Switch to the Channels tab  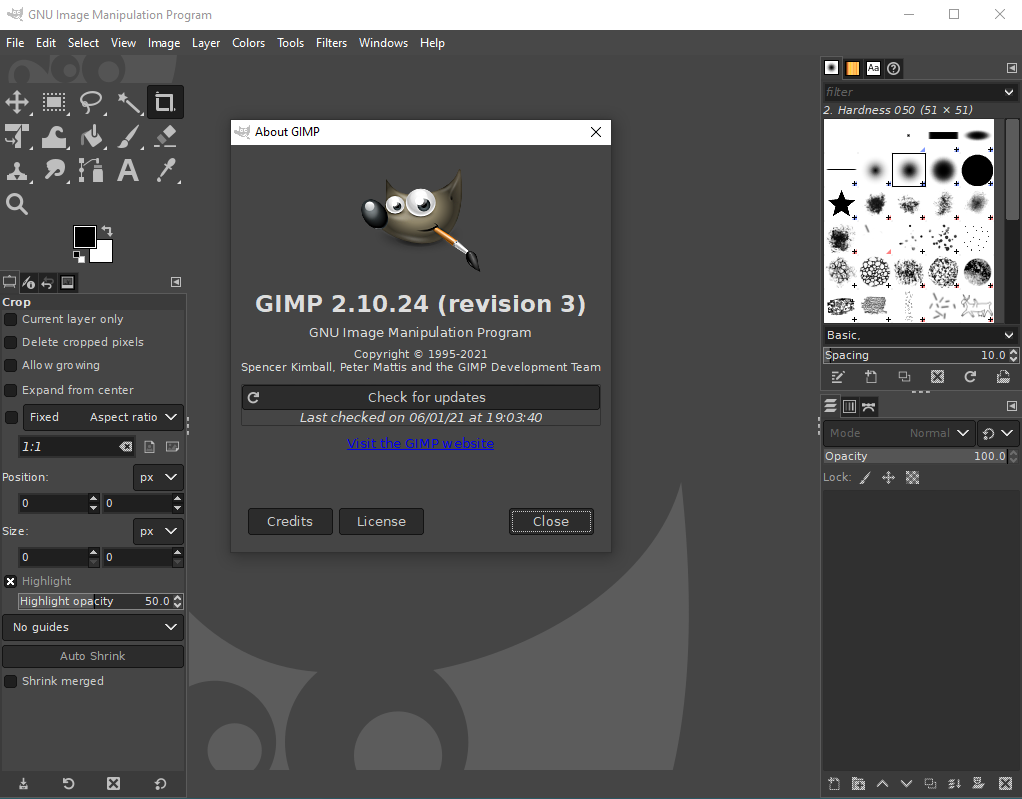click(849, 407)
